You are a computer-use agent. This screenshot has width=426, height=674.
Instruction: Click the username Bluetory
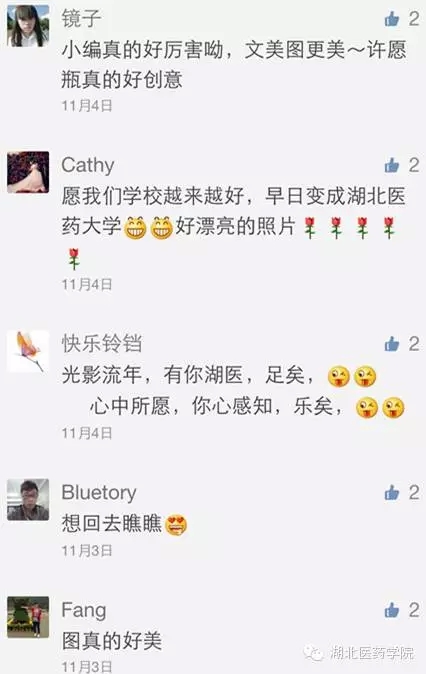pyautogui.click(x=99, y=493)
